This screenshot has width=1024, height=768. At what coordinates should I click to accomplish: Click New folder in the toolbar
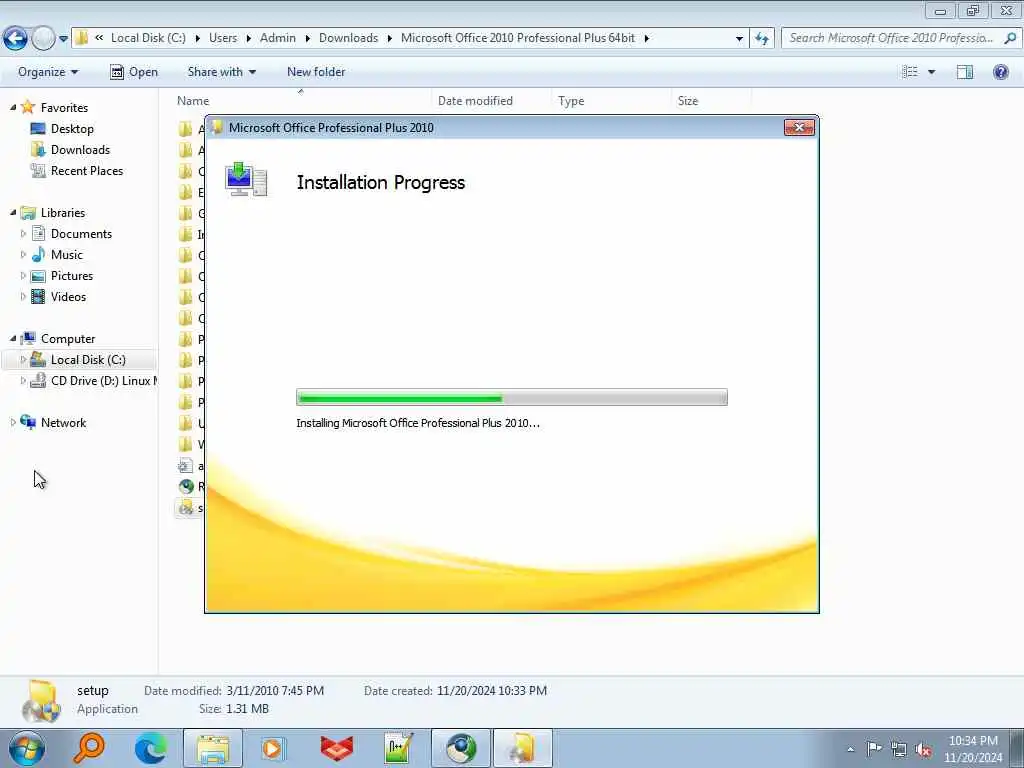pyautogui.click(x=316, y=72)
